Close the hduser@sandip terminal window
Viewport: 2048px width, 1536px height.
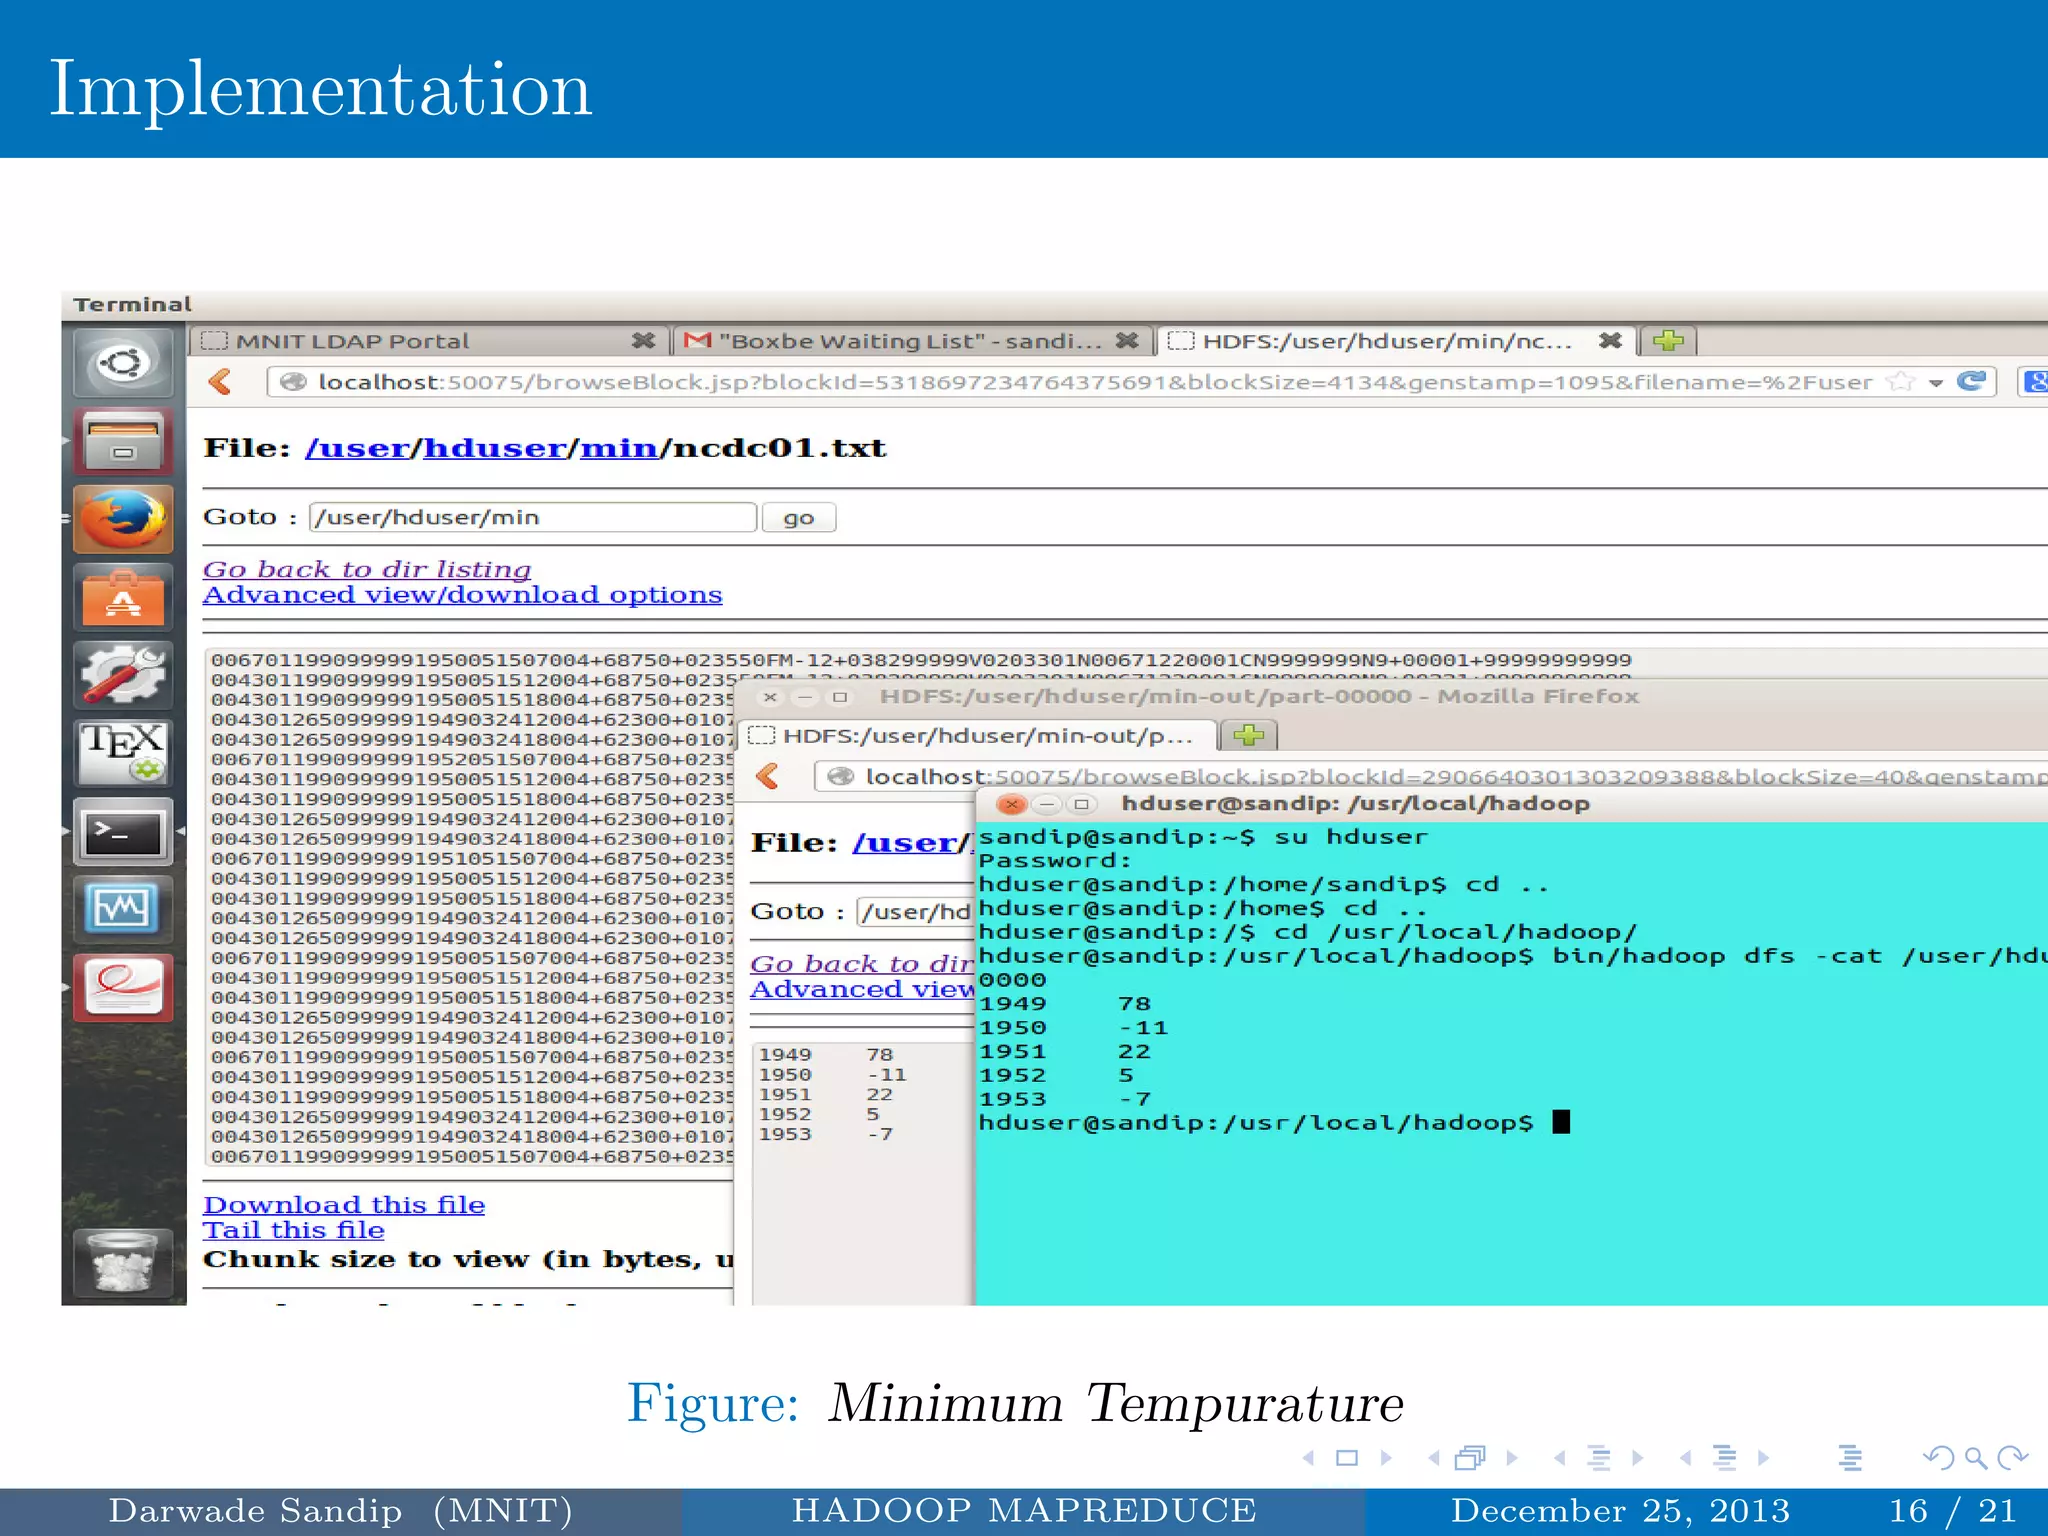click(1012, 804)
